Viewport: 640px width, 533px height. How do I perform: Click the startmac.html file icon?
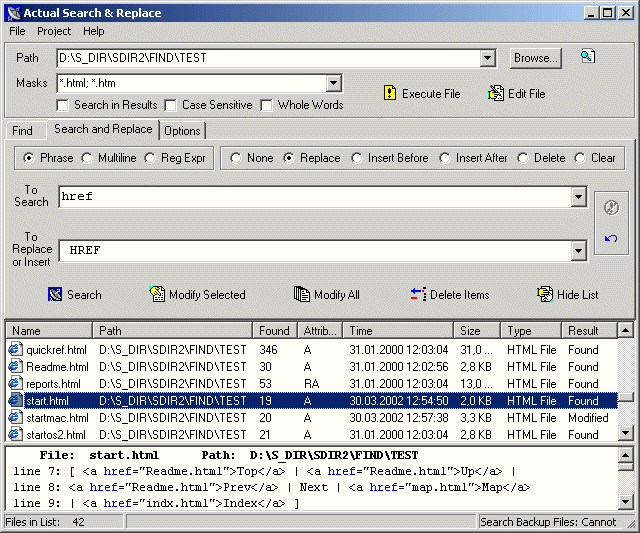click(15, 418)
